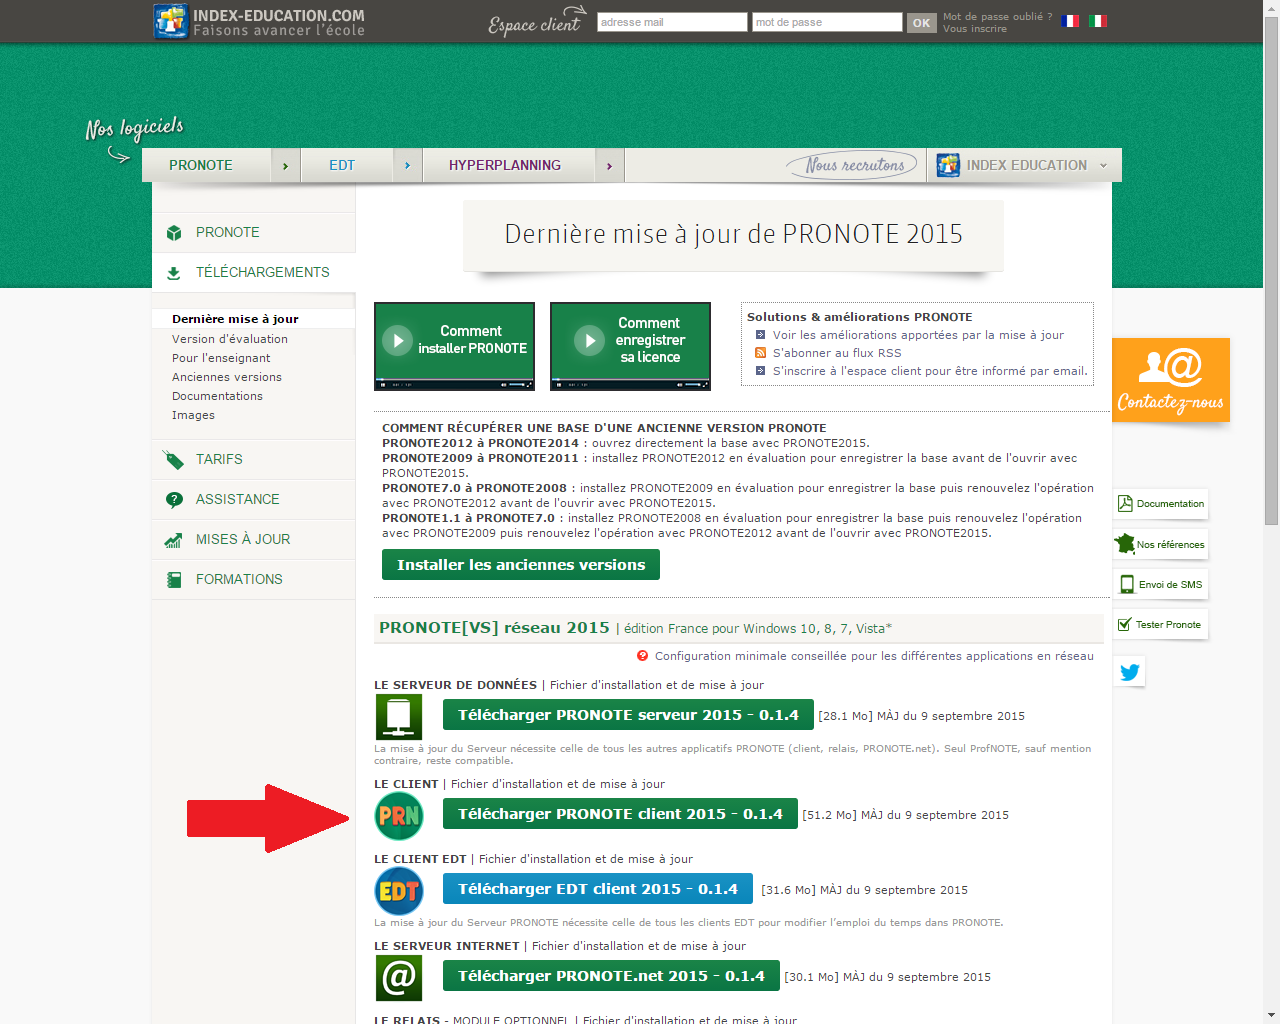Click the green PRN client icon
Viewport: 1280px width, 1024px height.
pyautogui.click(x=399, y=816)
